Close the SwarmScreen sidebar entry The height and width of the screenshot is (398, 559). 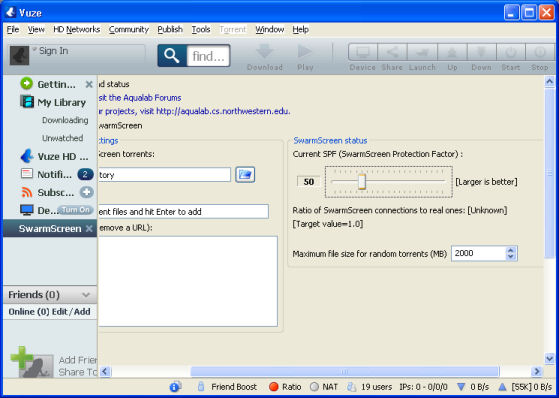point(89,229)
